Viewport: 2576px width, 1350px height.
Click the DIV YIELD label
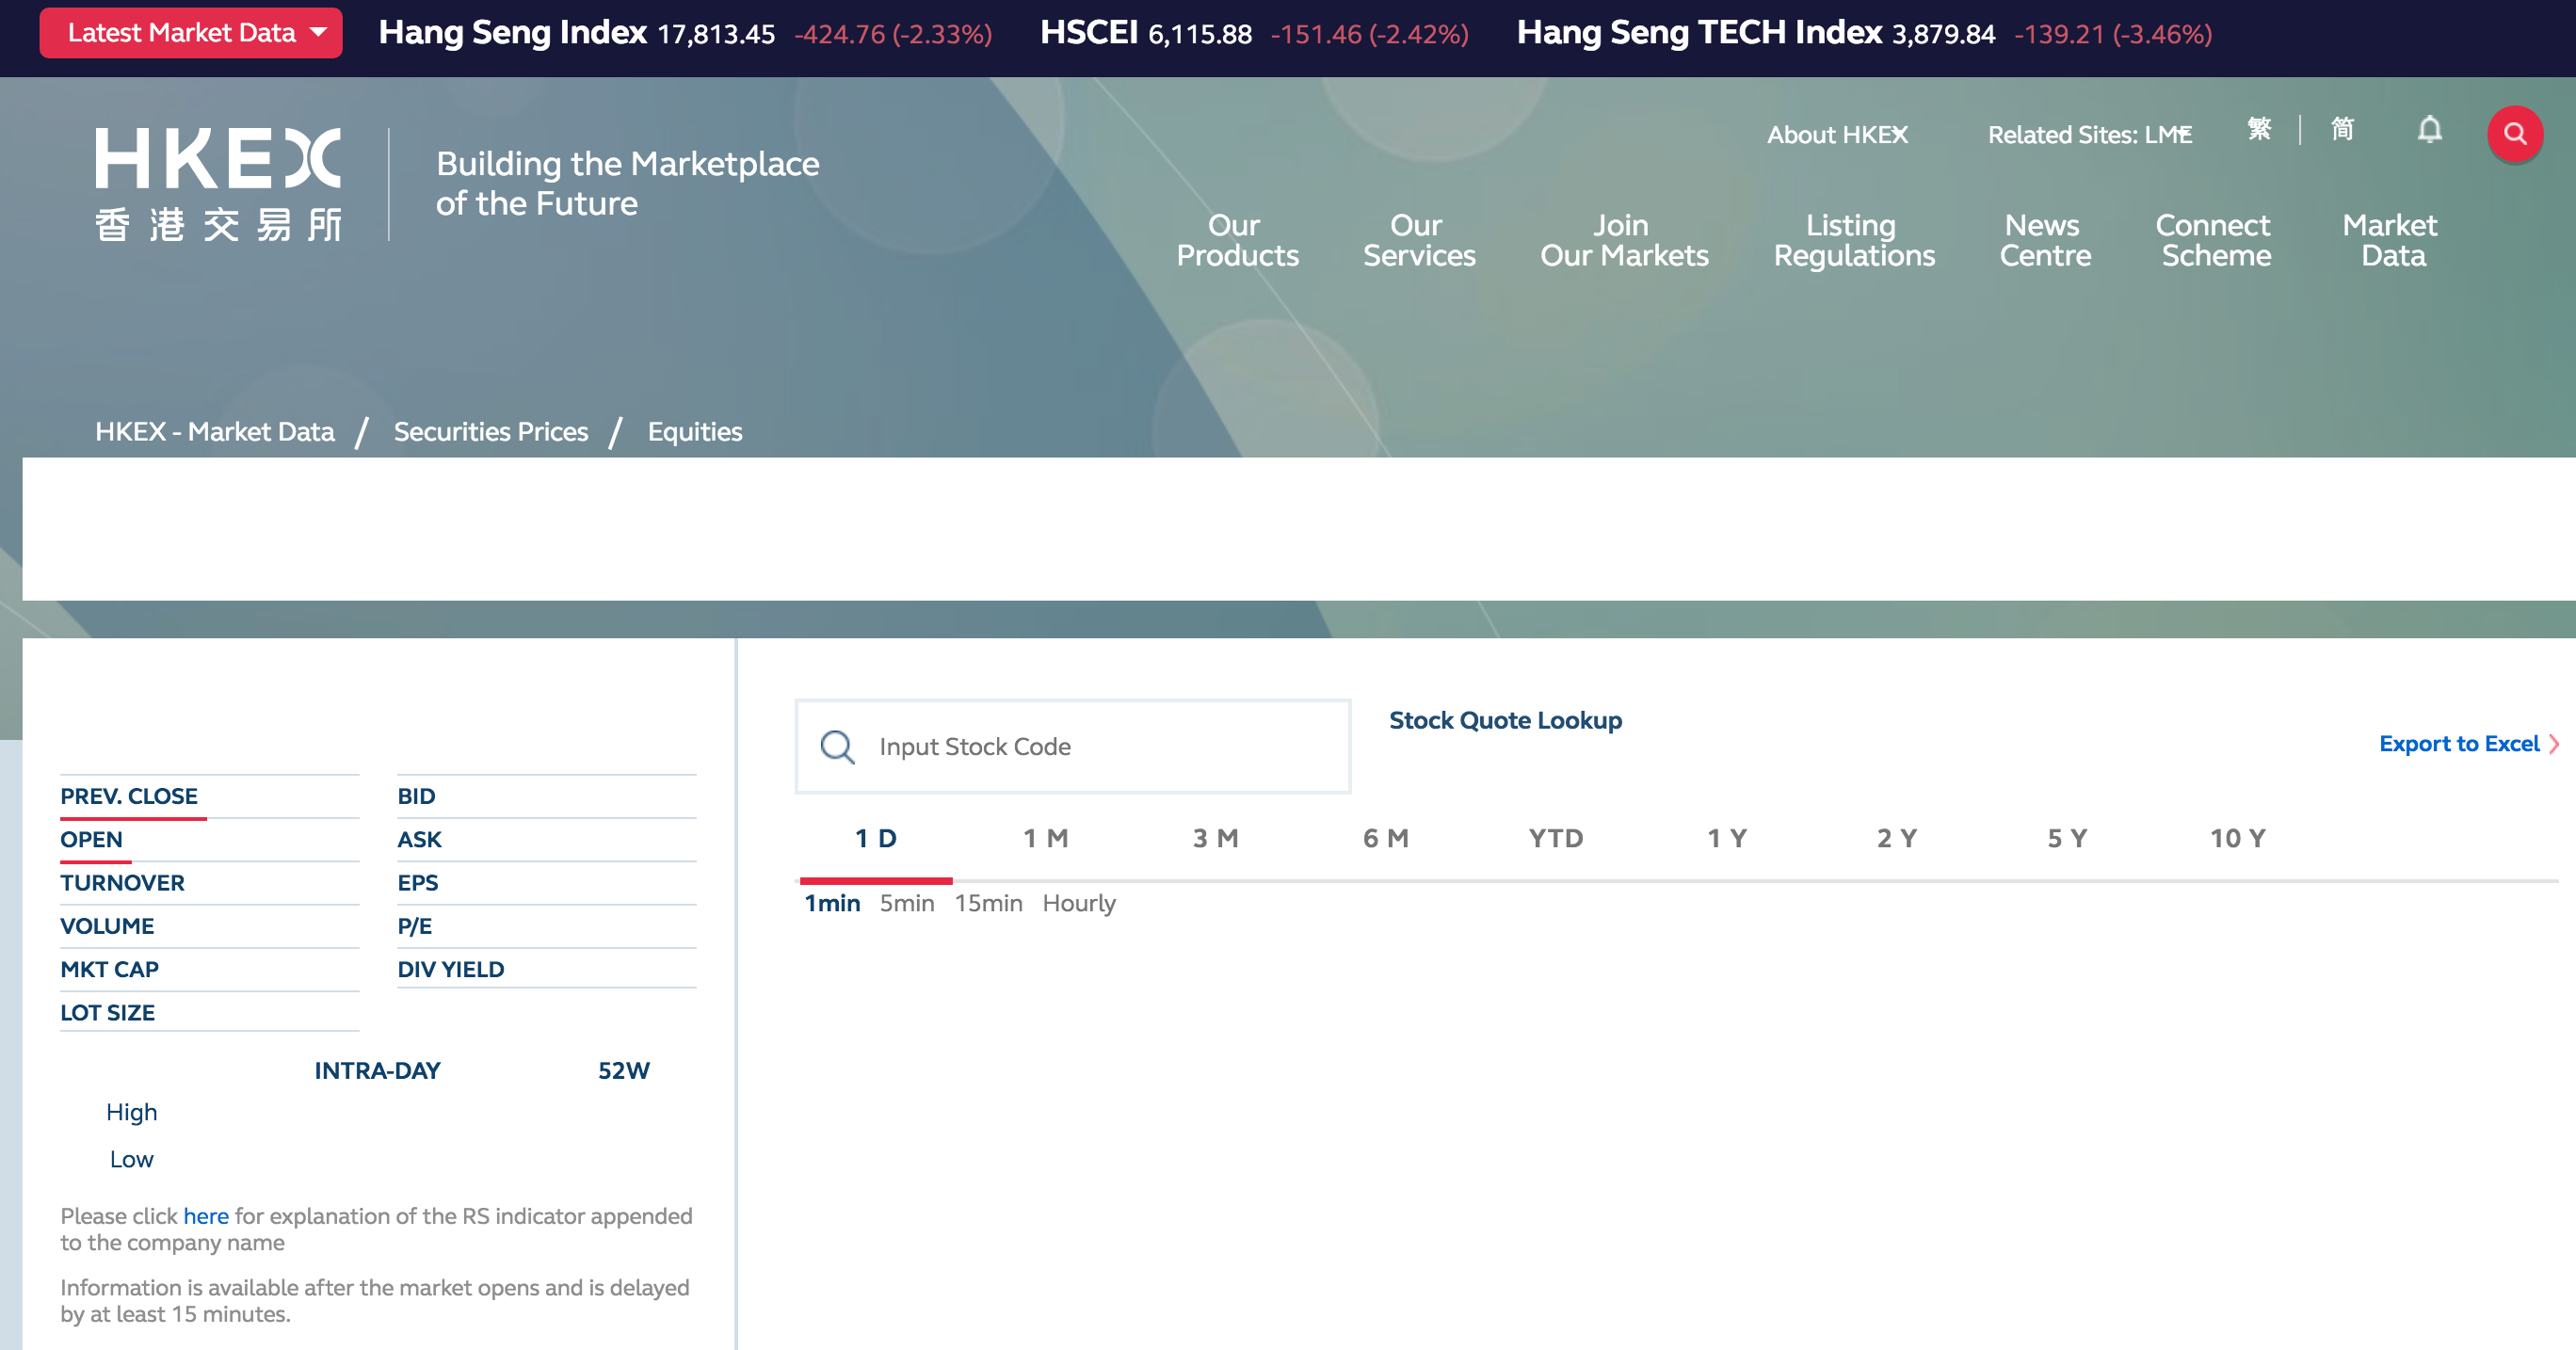point(450,969)
